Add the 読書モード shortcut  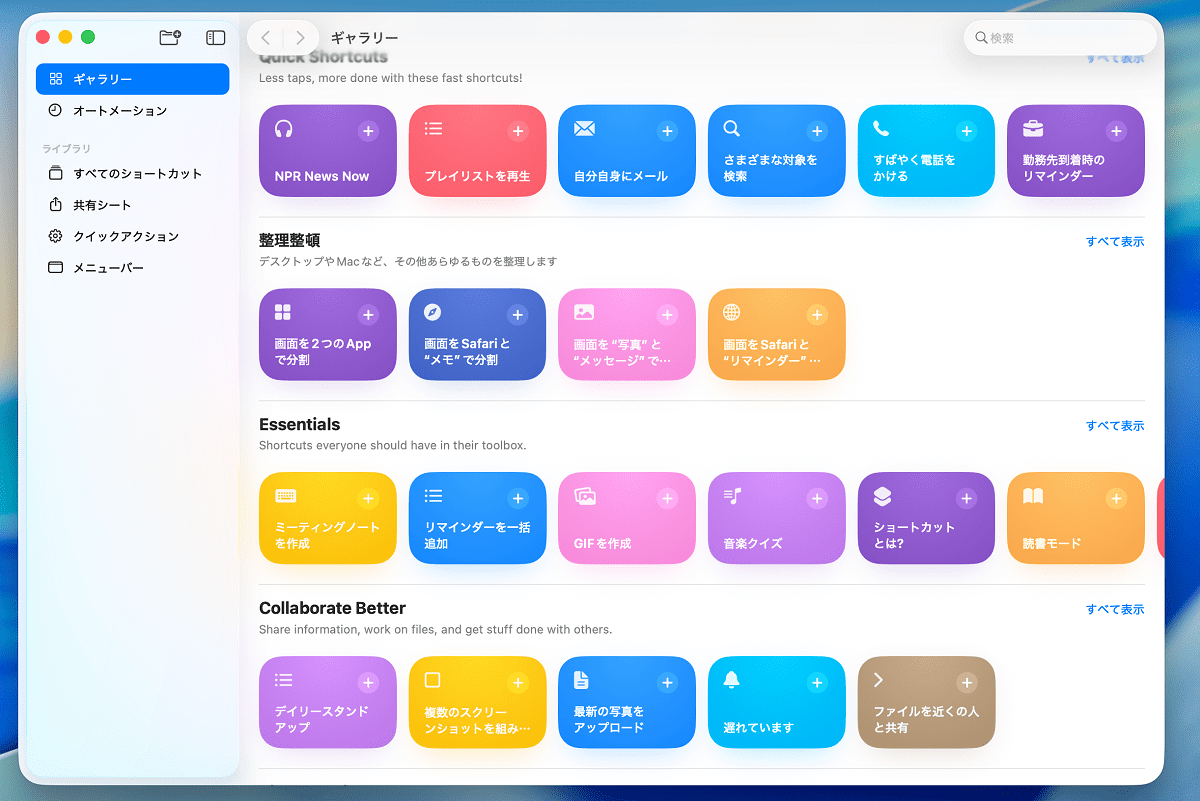tap(1116, 499)
